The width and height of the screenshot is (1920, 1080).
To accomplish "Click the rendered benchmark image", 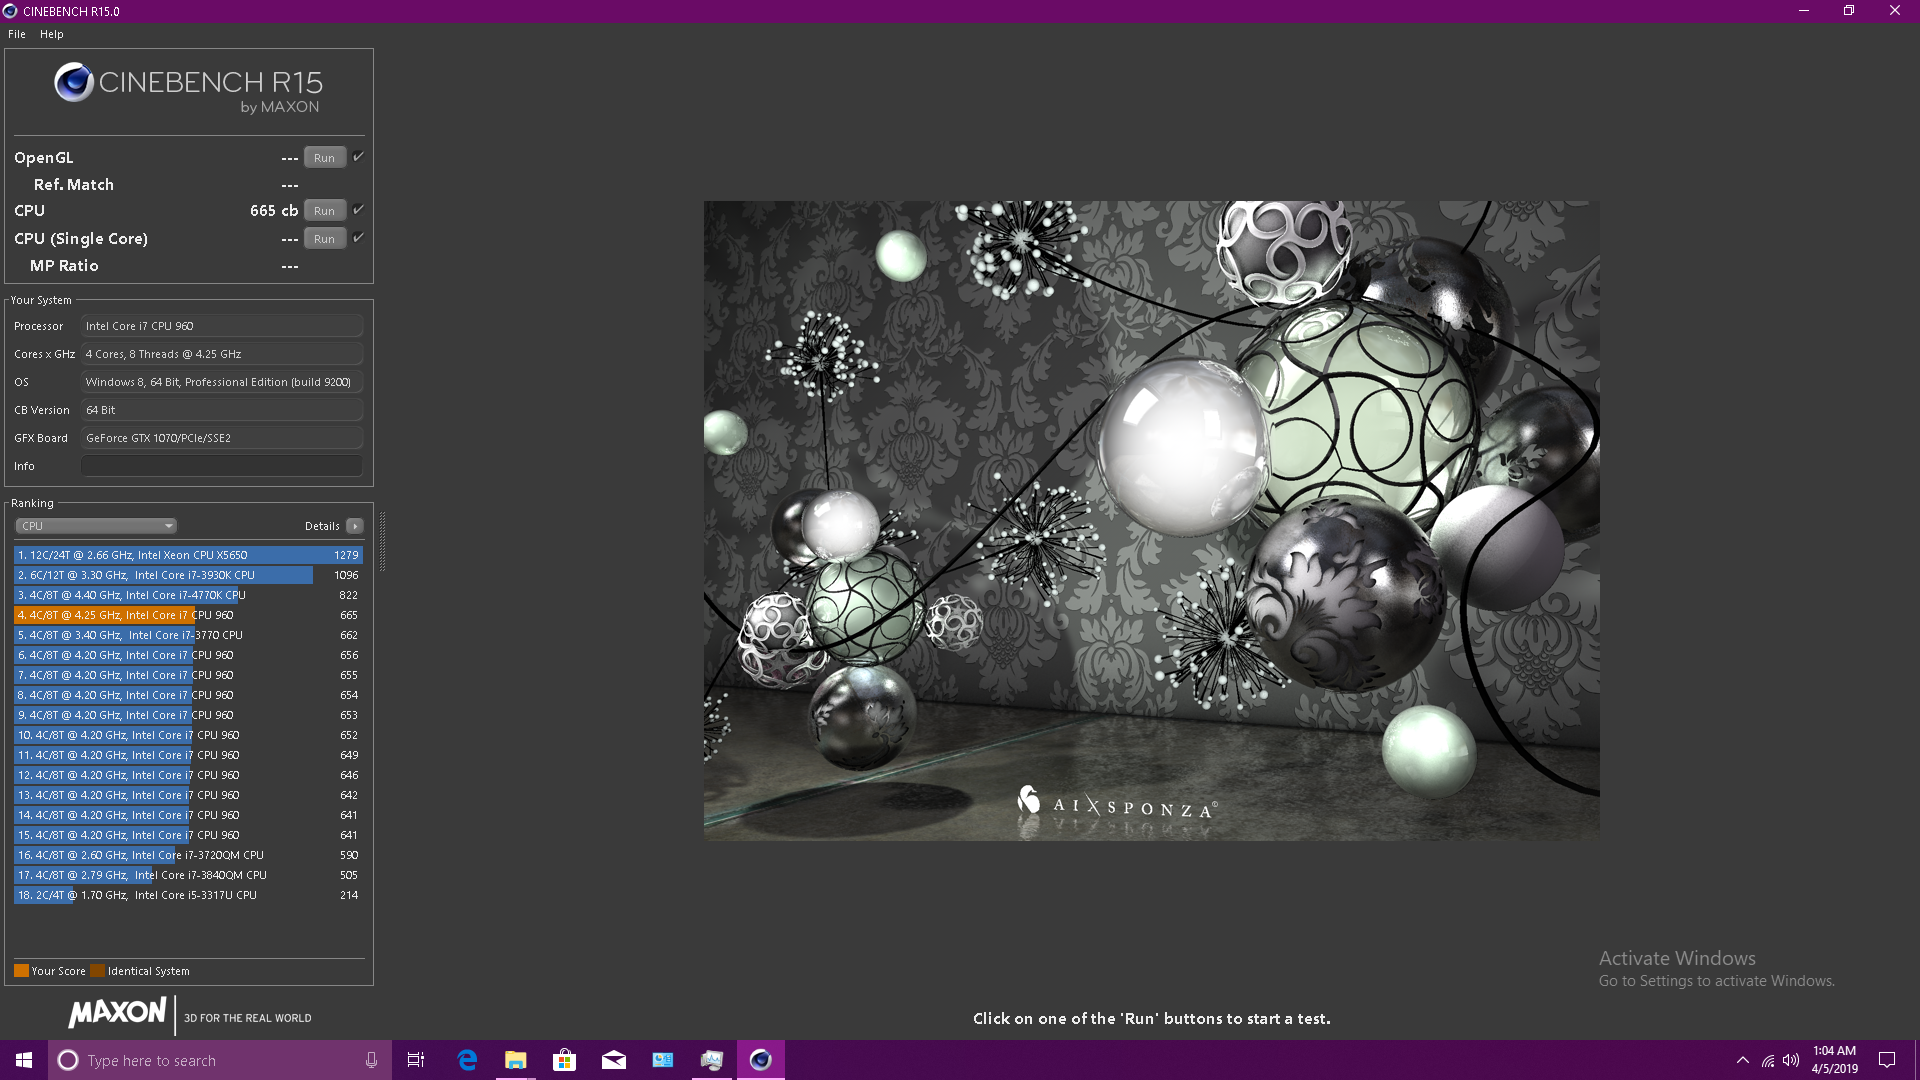I will (1151, 520).
